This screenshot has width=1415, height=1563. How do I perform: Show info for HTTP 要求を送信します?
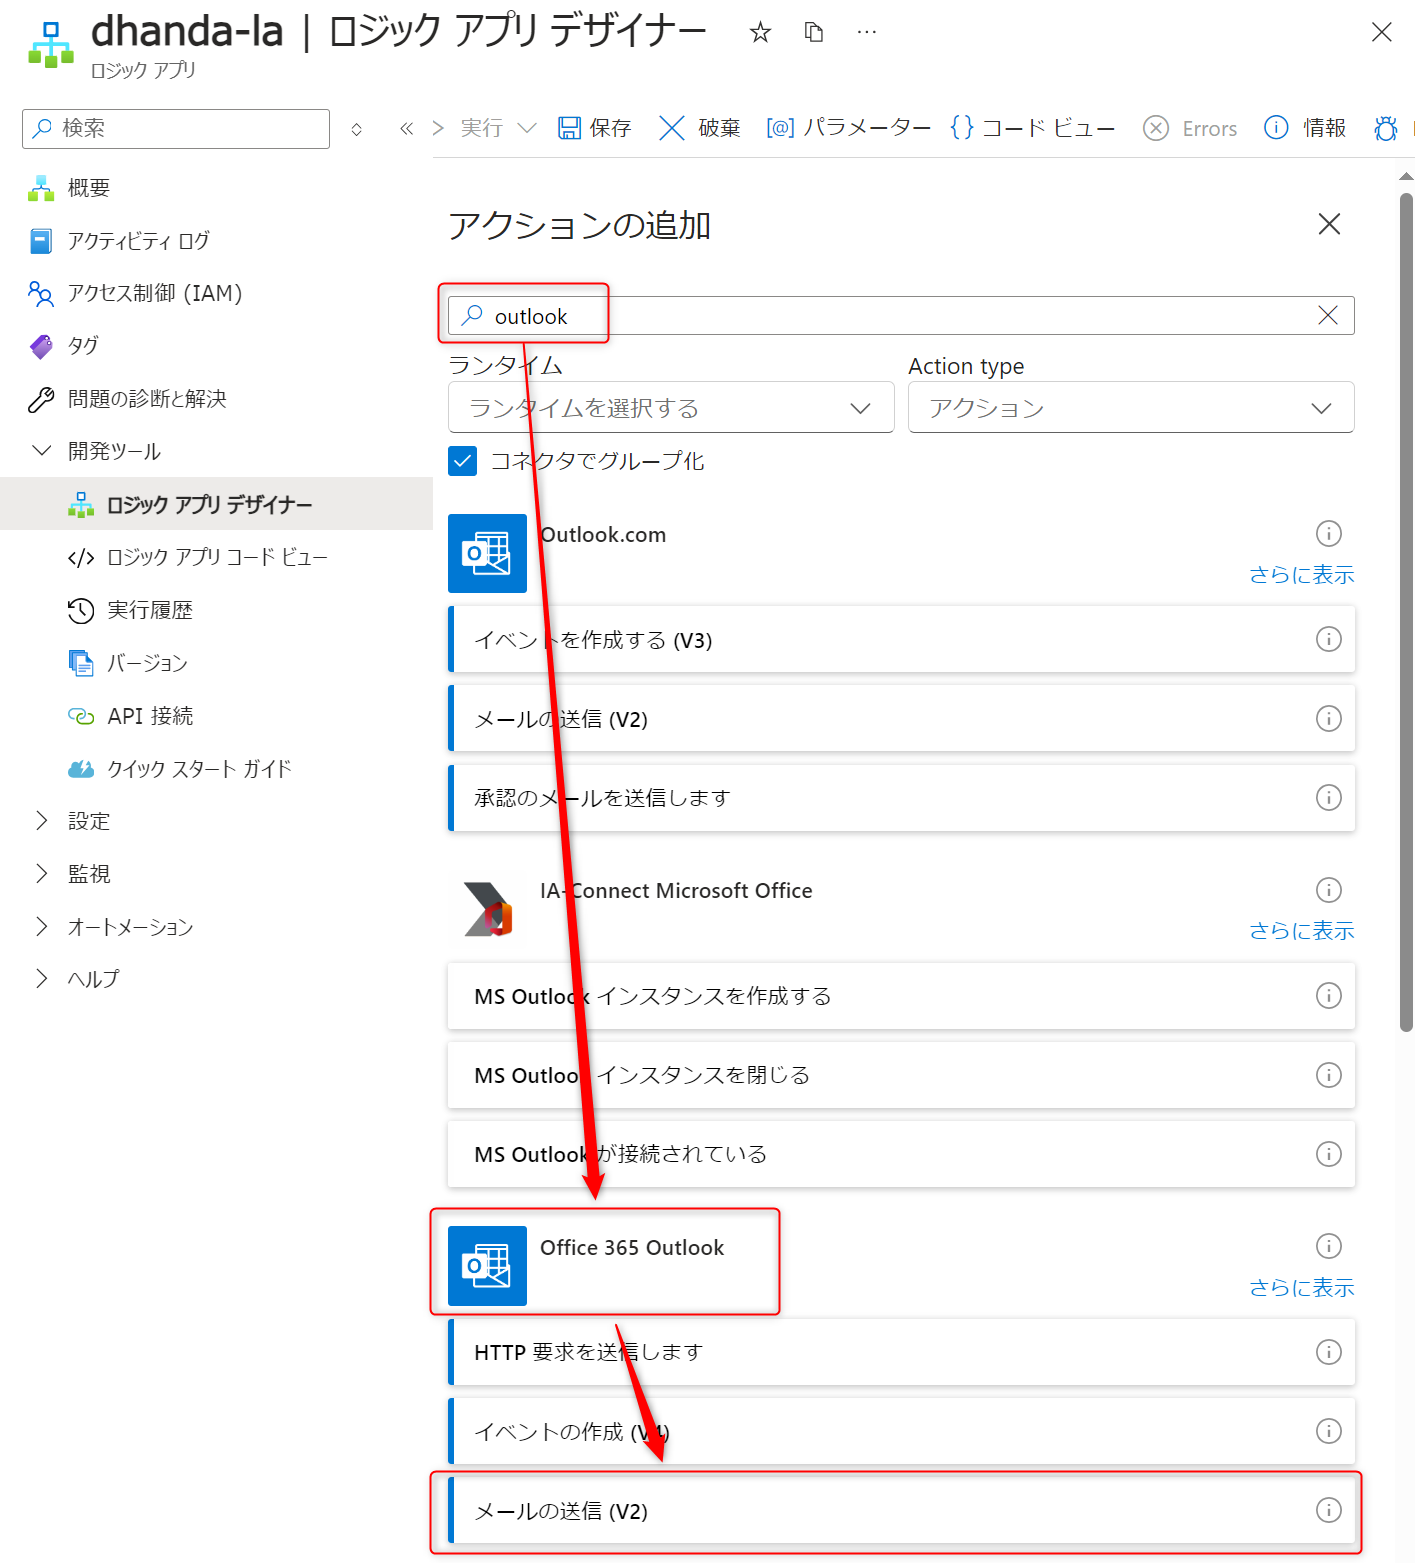click(x=1328, y=1352)
